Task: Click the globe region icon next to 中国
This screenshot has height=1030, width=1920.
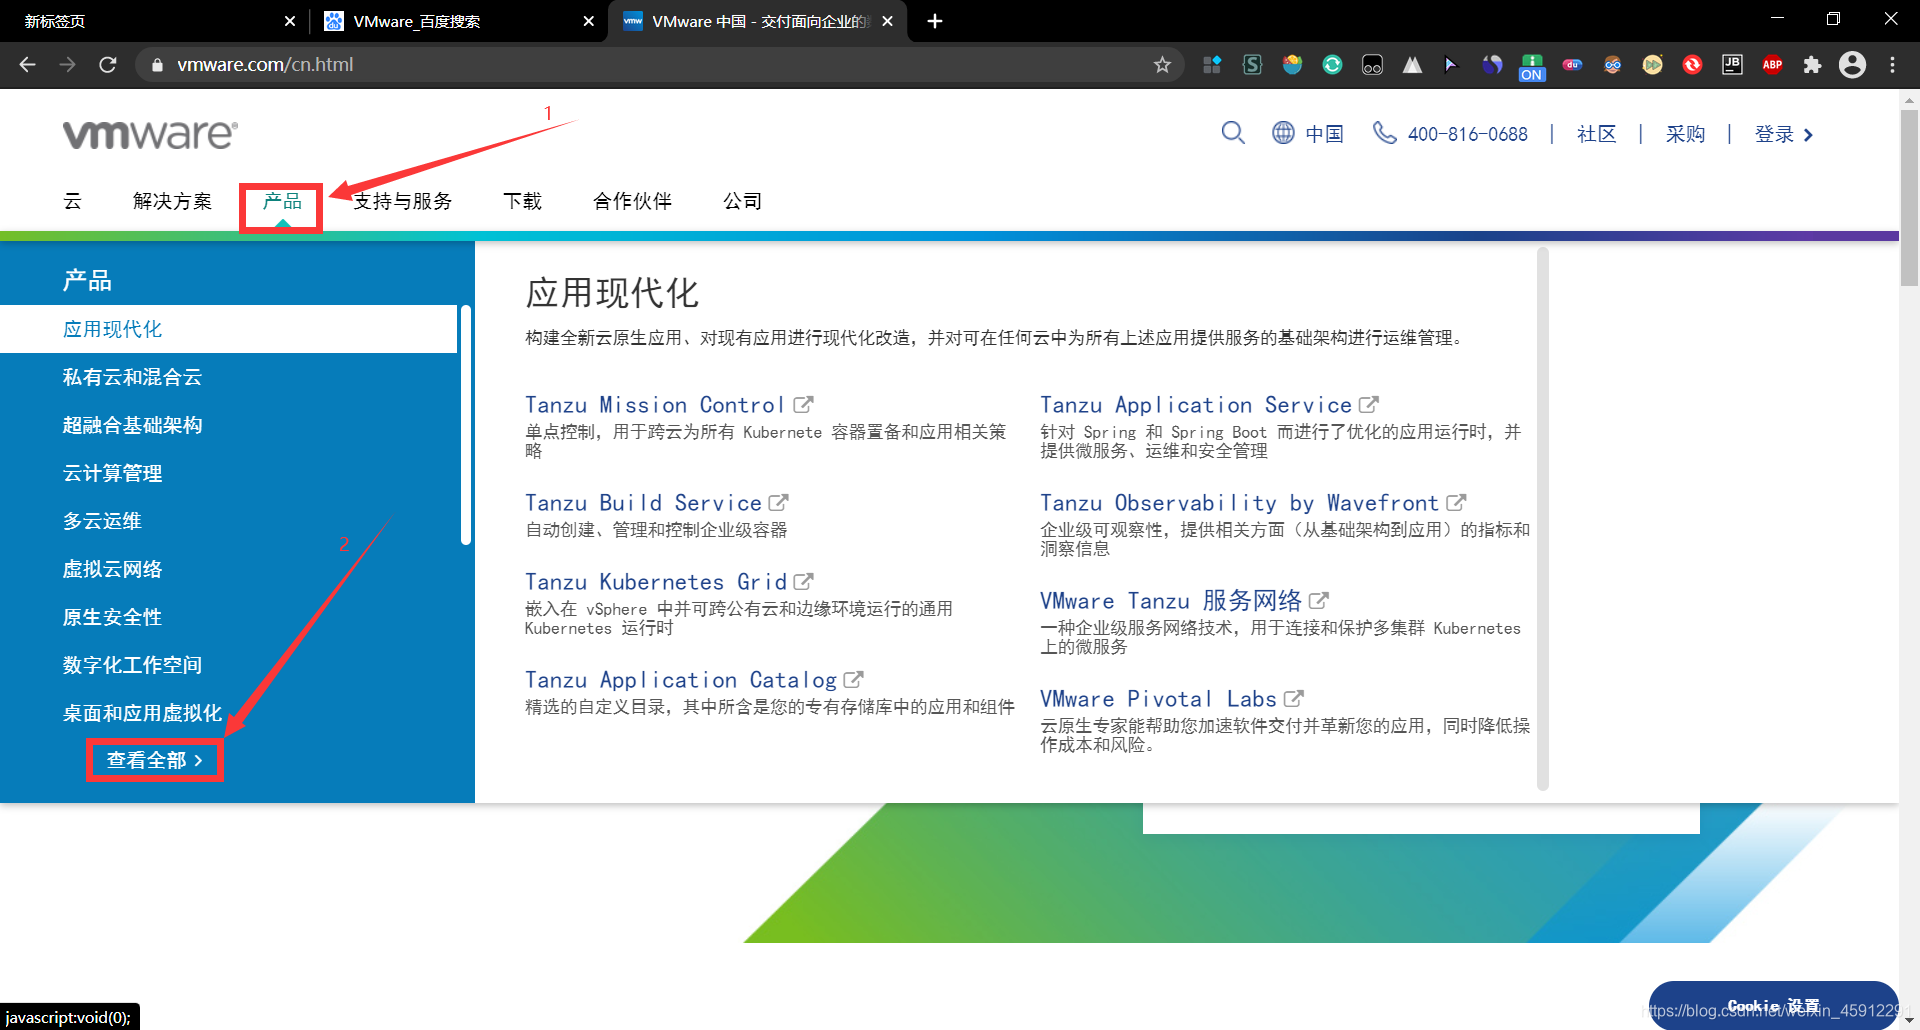Action: 1283,133
